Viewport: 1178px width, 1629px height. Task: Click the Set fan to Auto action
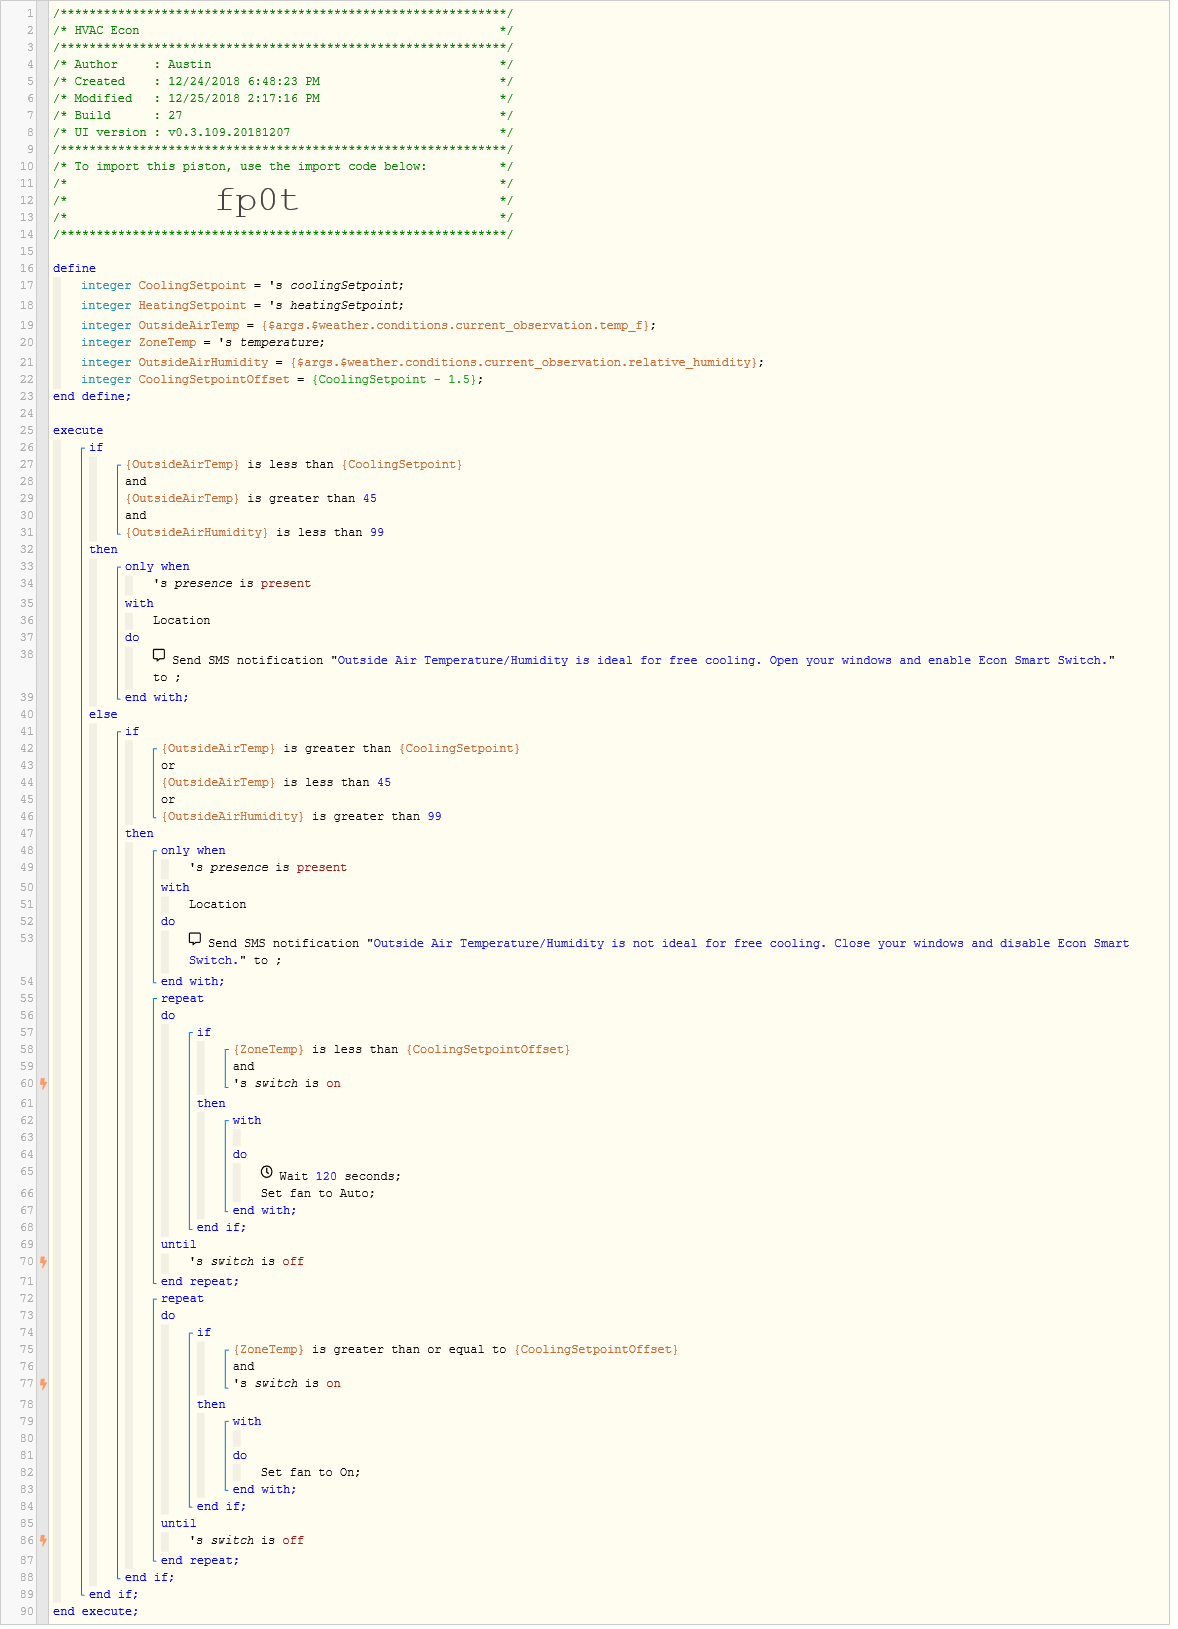318,1193
